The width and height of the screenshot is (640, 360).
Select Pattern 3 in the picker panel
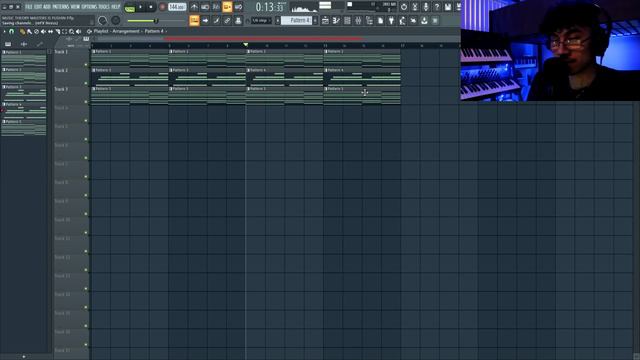pyautogui.click(x=24, y=93)
